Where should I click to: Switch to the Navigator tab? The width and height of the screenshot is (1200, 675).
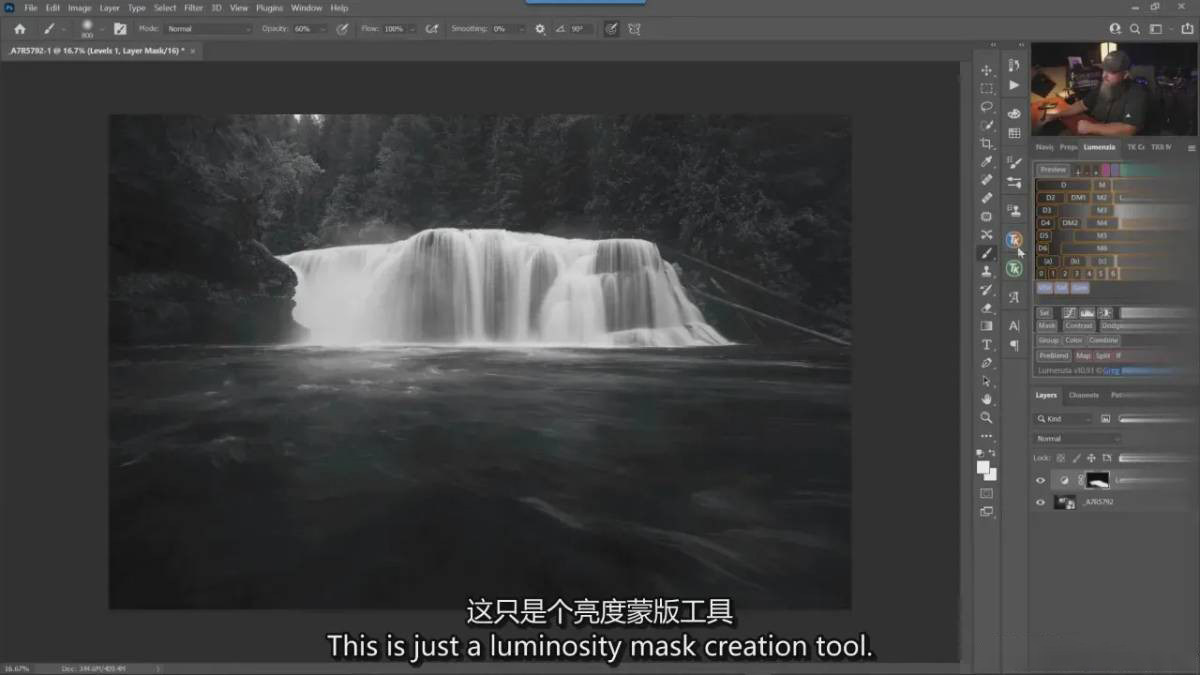point(1045,147)
